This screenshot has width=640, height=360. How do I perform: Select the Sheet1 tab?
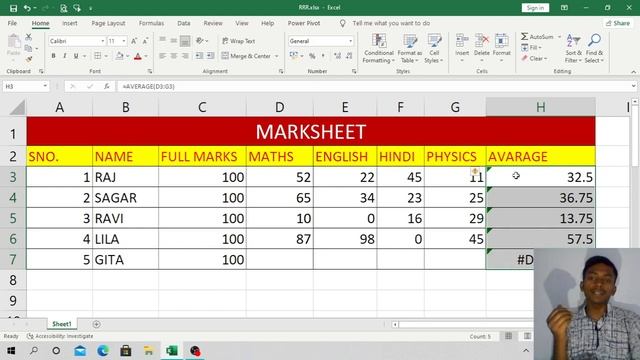(62, 324)
